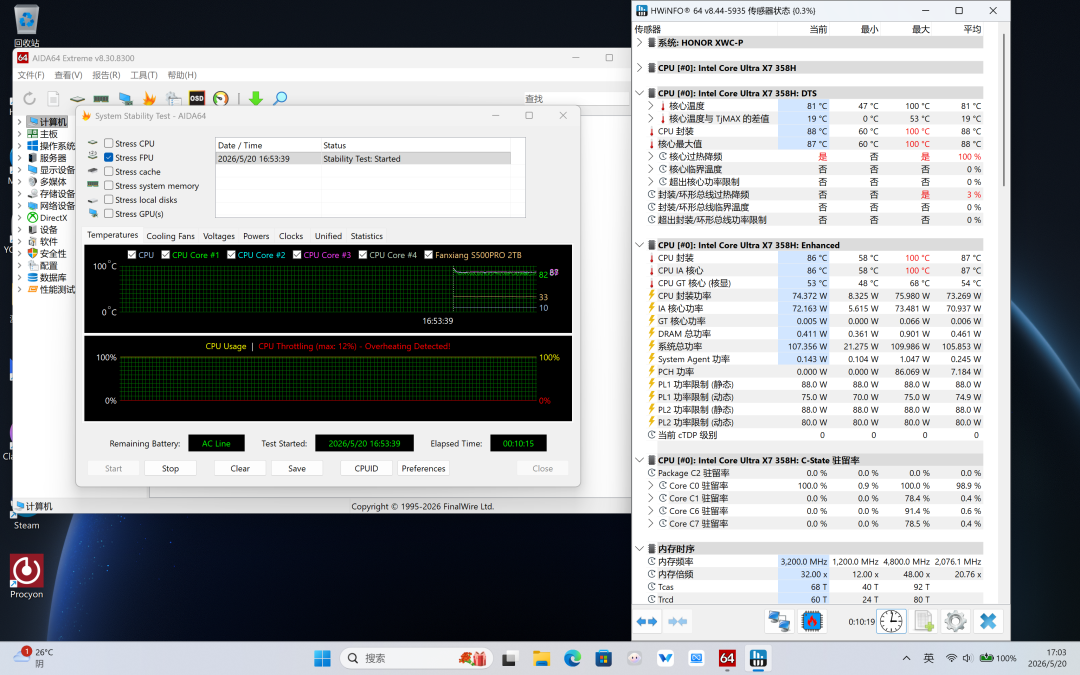Open HWiNFO sensor settings gear icon
The width and height of the screenshot is (1080, 675).
(955, 621)
